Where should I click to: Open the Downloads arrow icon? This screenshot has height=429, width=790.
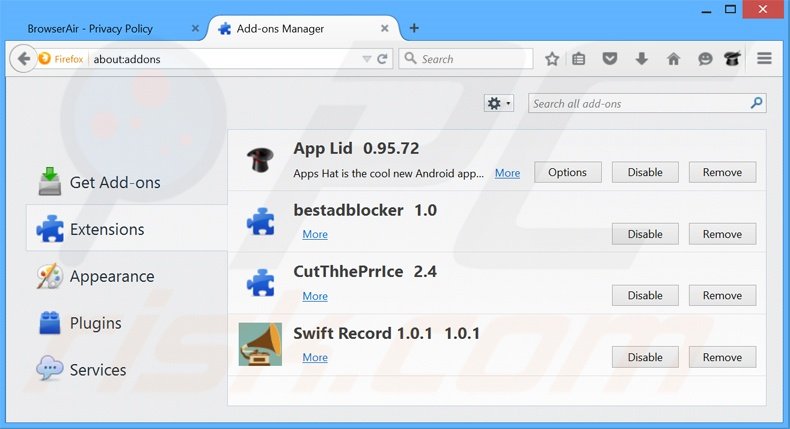click(x=641, y=59)
